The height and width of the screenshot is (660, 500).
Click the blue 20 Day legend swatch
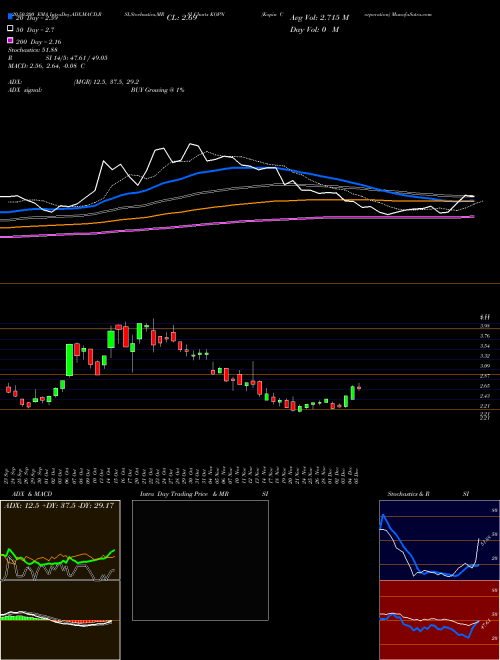point(10,17)
